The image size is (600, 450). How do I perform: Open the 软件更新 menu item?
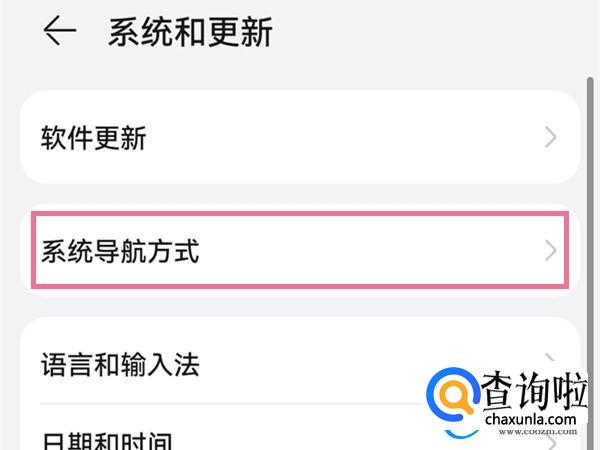pyautogui.click(x=300, y=138)
